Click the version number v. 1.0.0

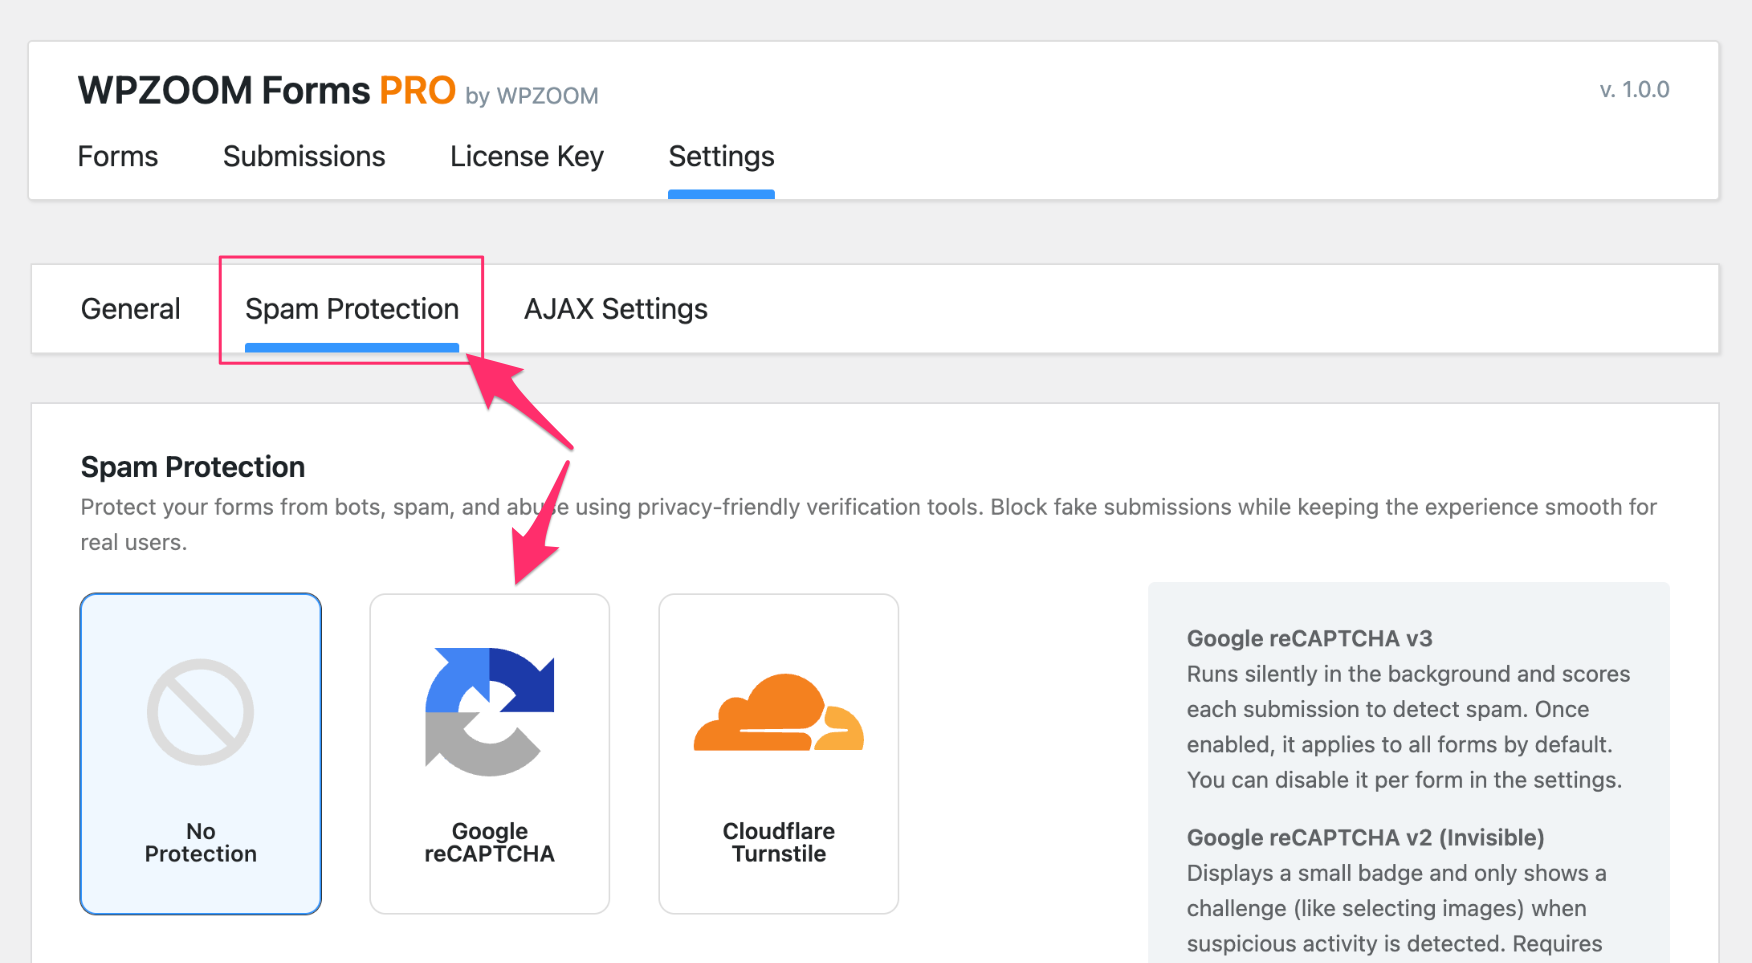[x=1635, y=90]
